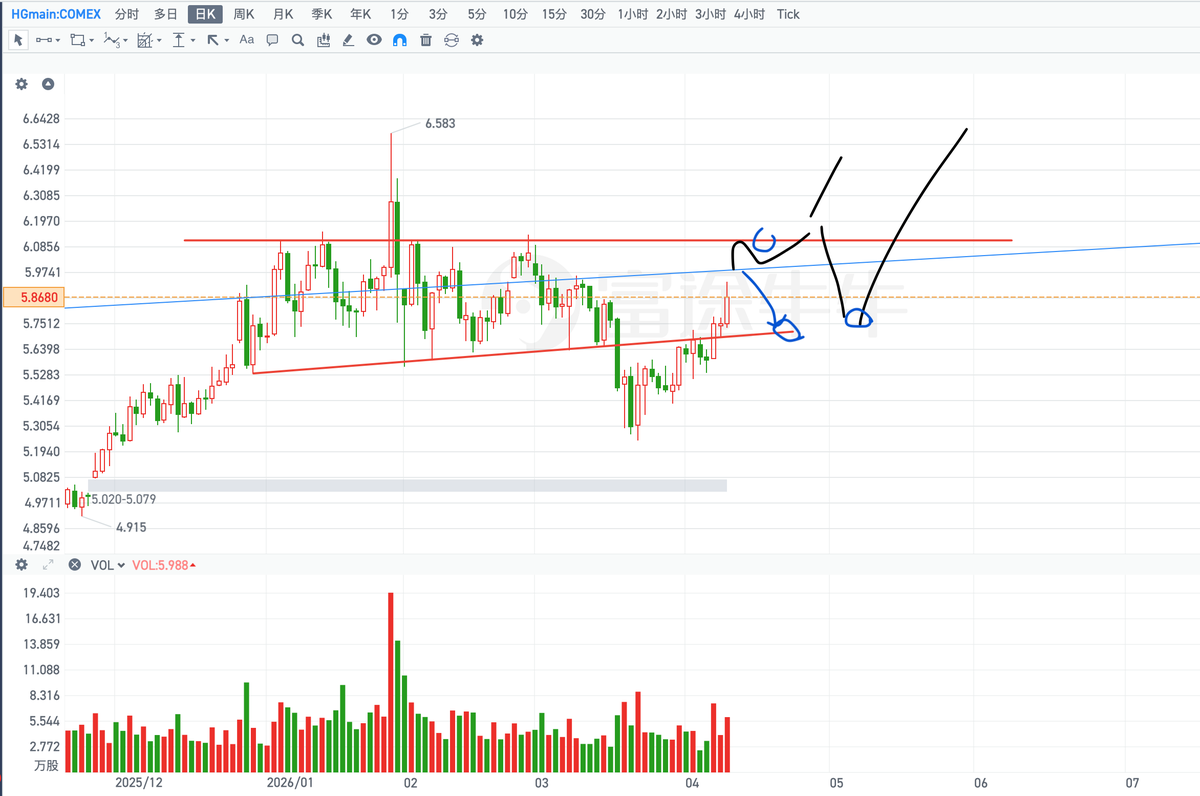Viewport: 1200px width, 796px height.
Task: Select the 15分 interval
Action: 554,14
